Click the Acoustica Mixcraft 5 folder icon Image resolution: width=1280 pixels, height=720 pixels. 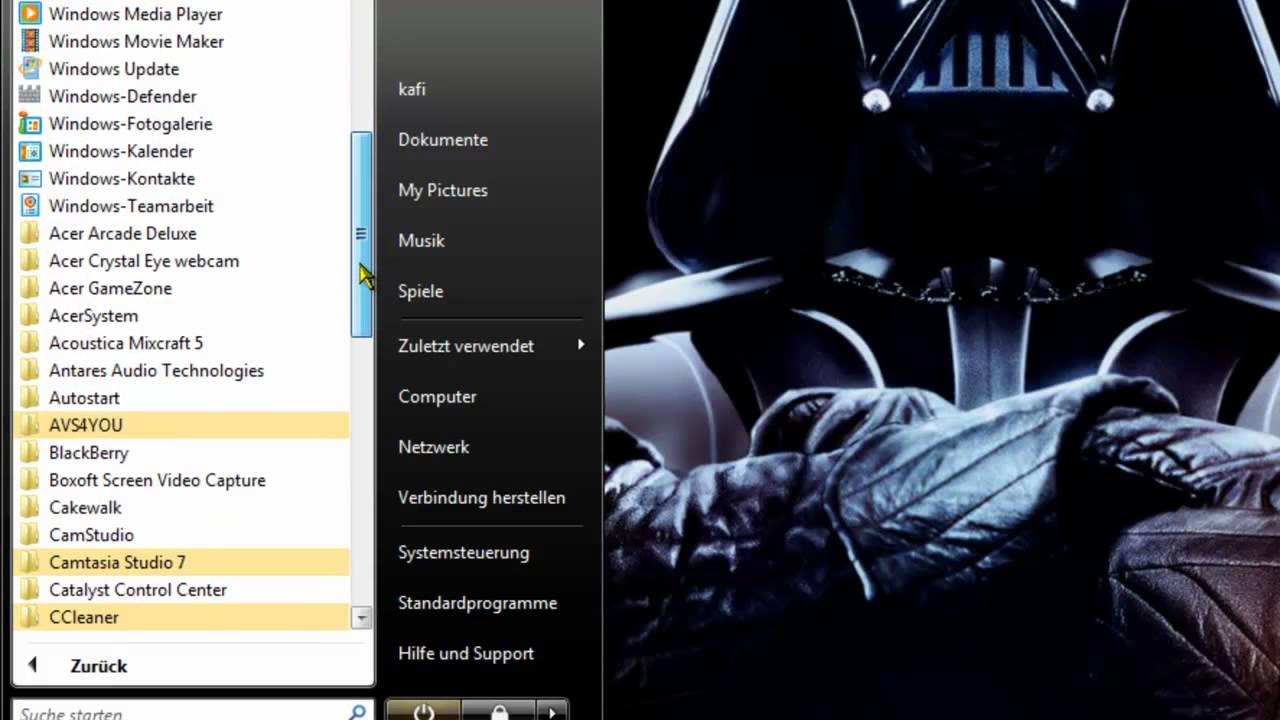[30, 343]
